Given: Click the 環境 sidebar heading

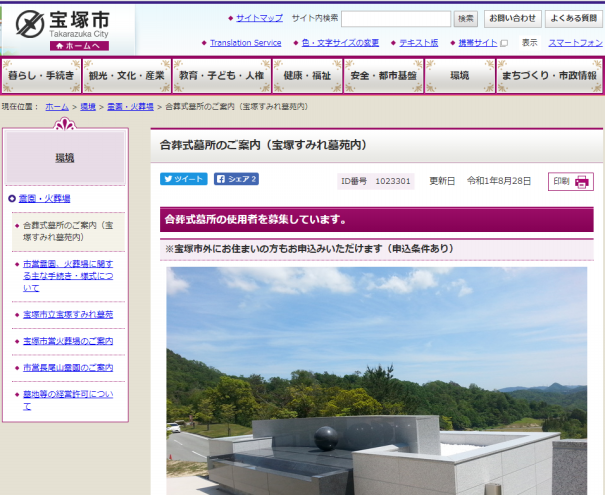Looking at the screenshot, I should (65, 157).
